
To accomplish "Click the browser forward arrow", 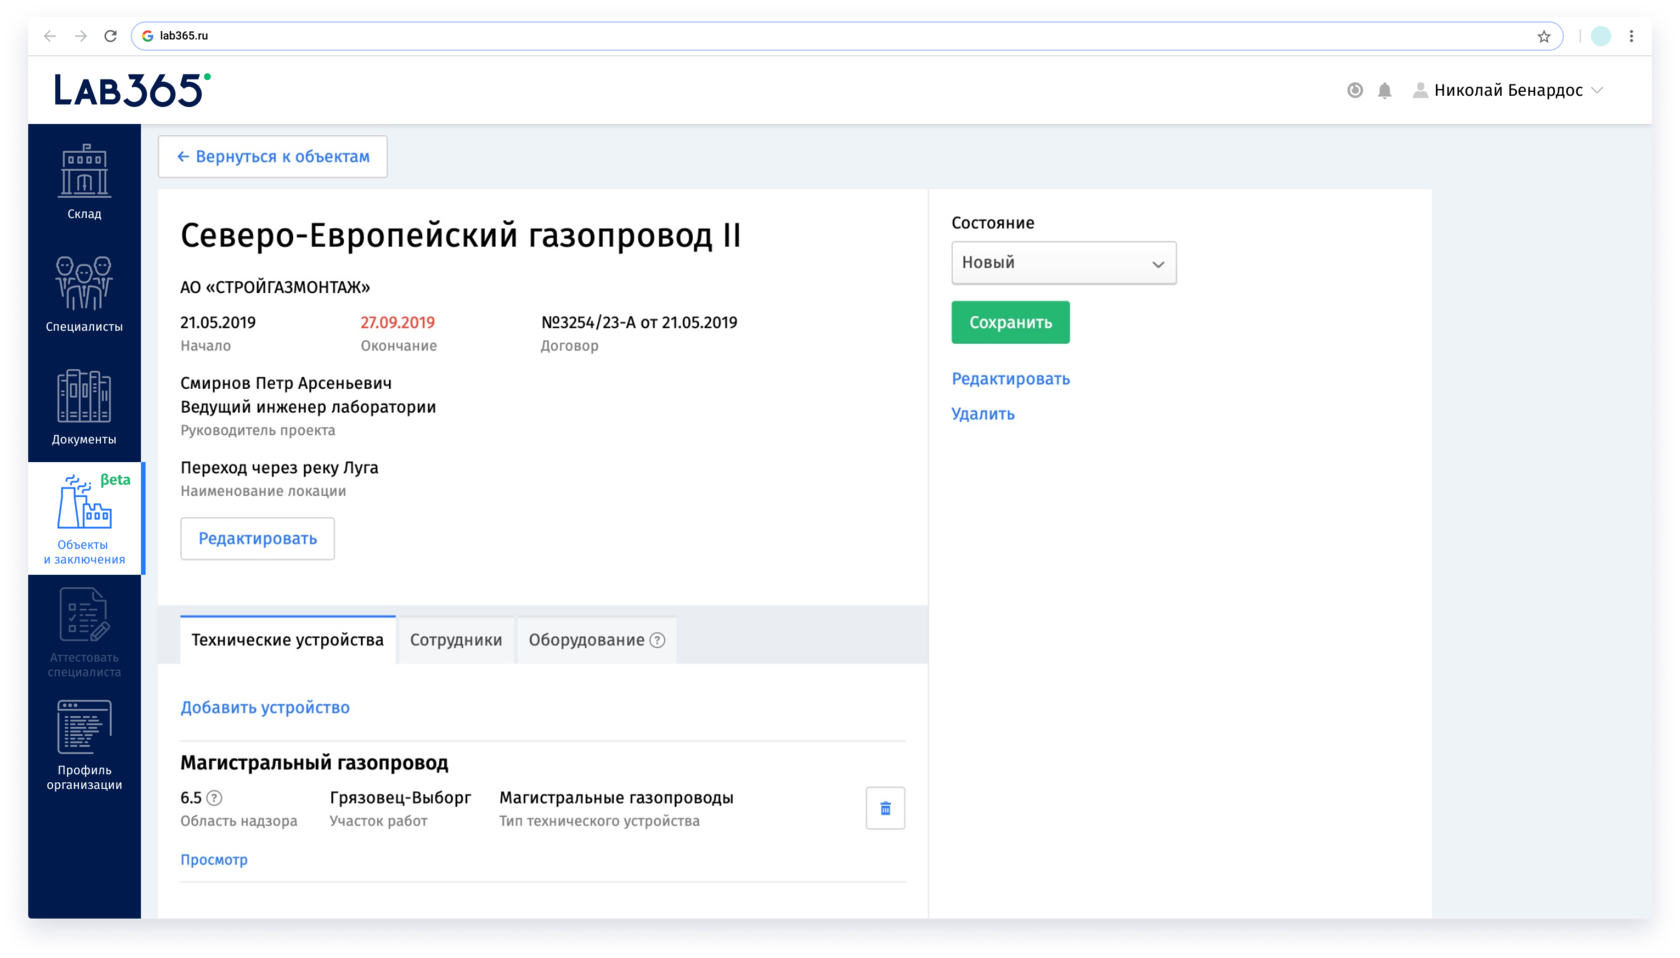I will tap(81, 36).
